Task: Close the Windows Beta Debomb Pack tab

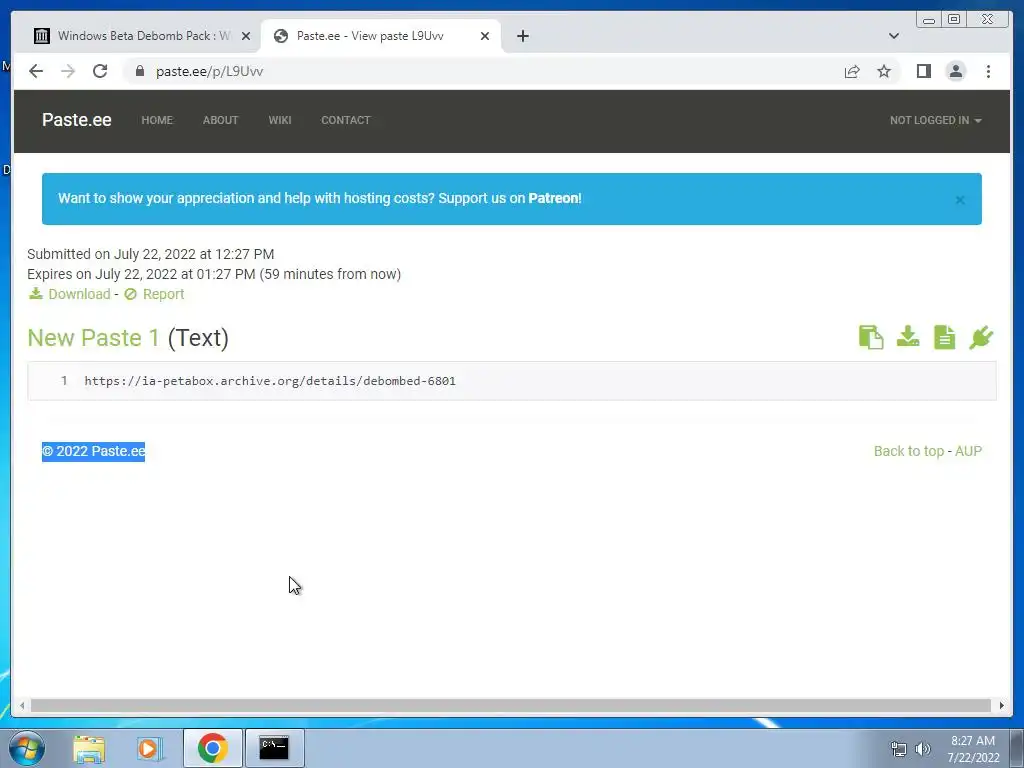Action: (246, 36)
